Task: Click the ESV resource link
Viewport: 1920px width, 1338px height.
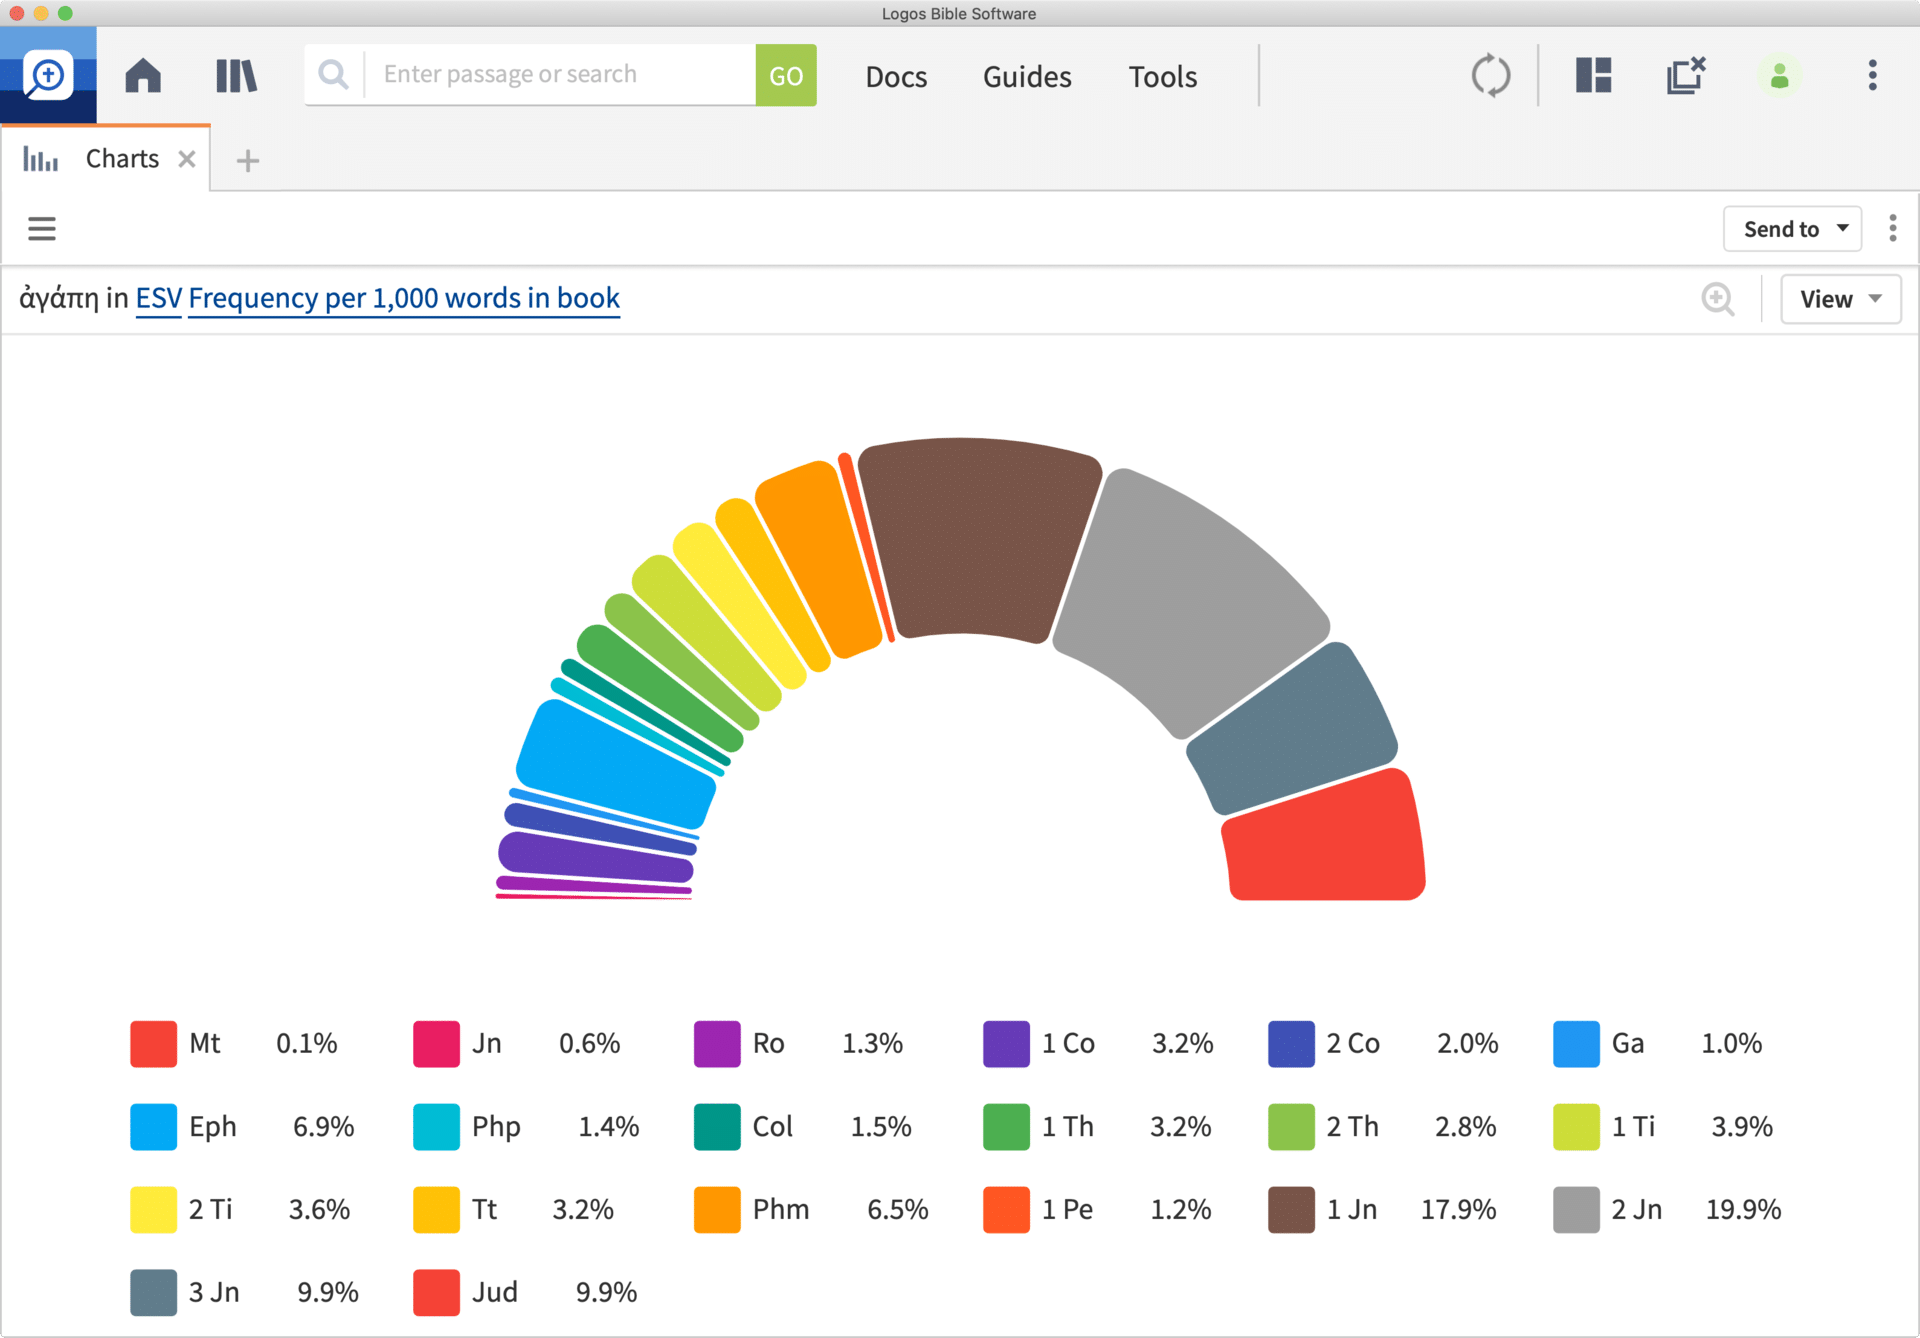Action: click(159, 298)
